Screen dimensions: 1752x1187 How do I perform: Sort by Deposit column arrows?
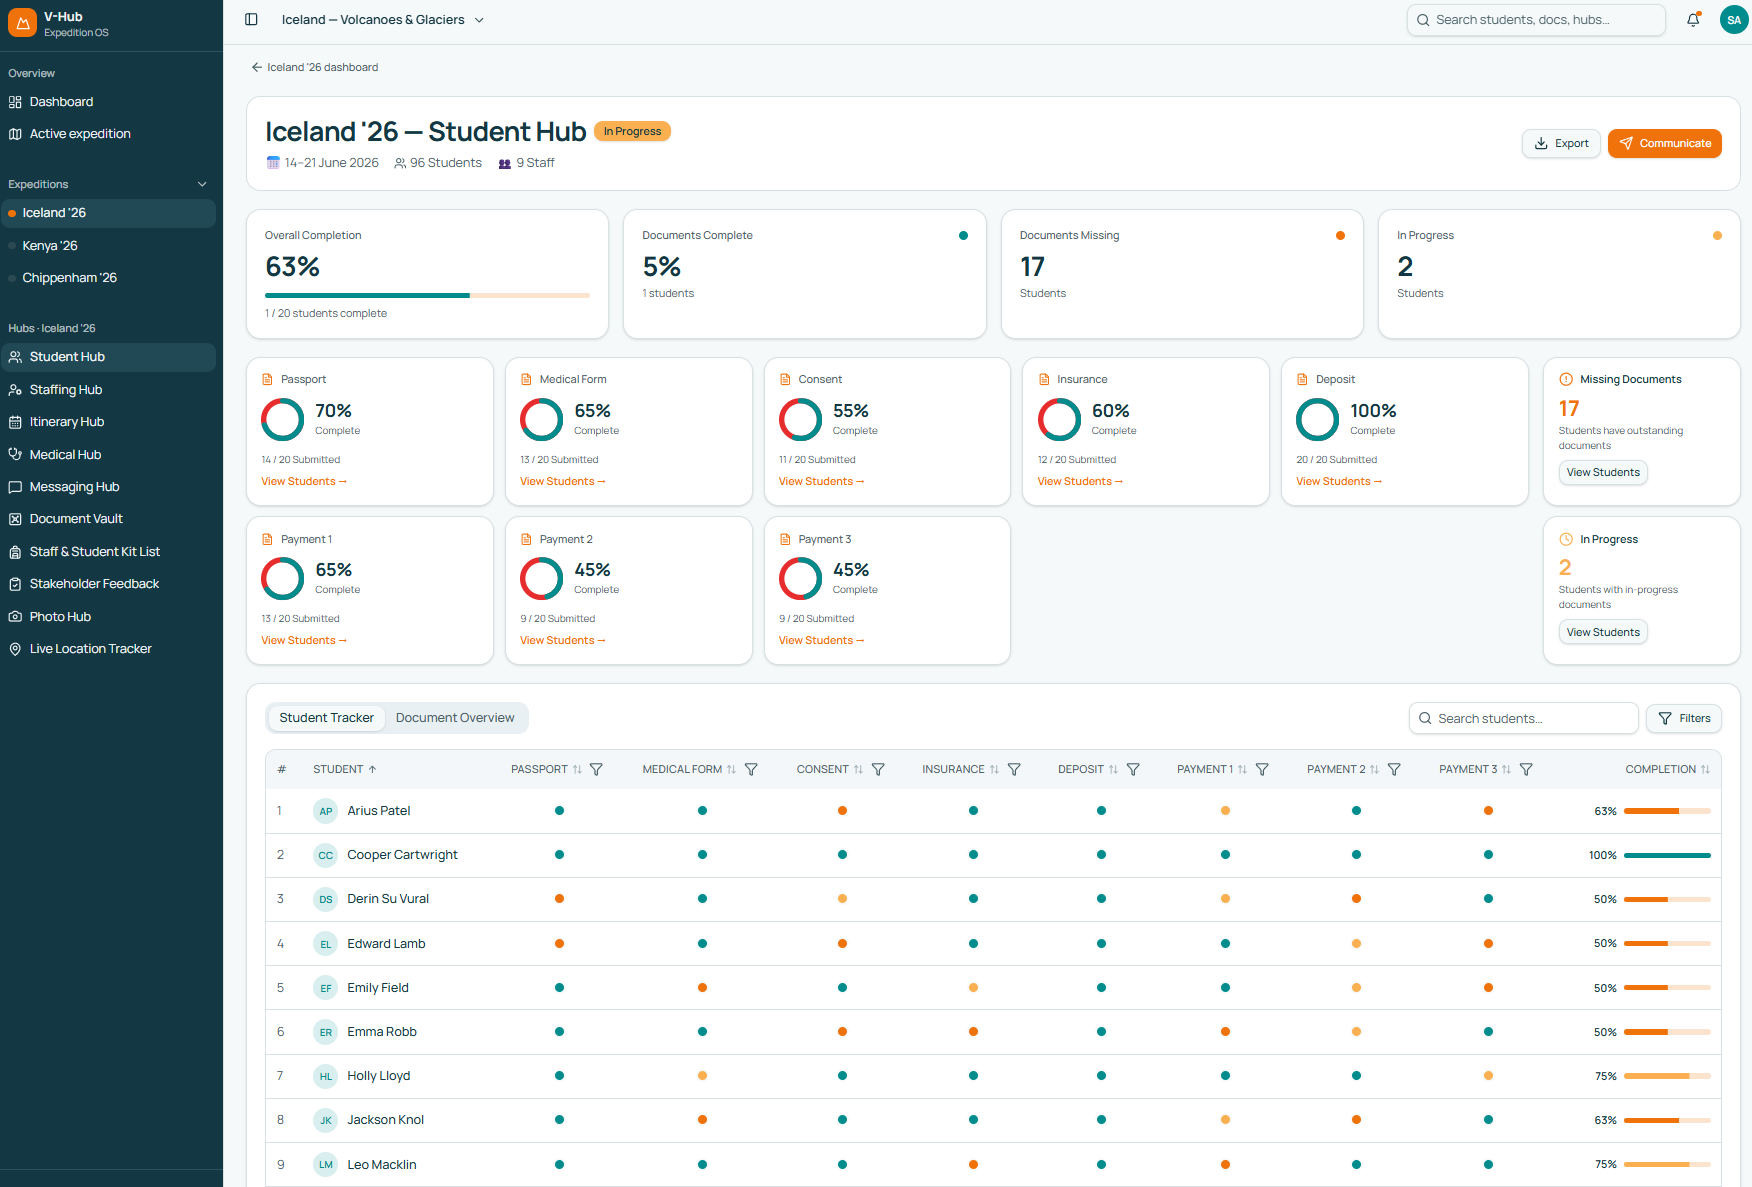[1113, 770]
